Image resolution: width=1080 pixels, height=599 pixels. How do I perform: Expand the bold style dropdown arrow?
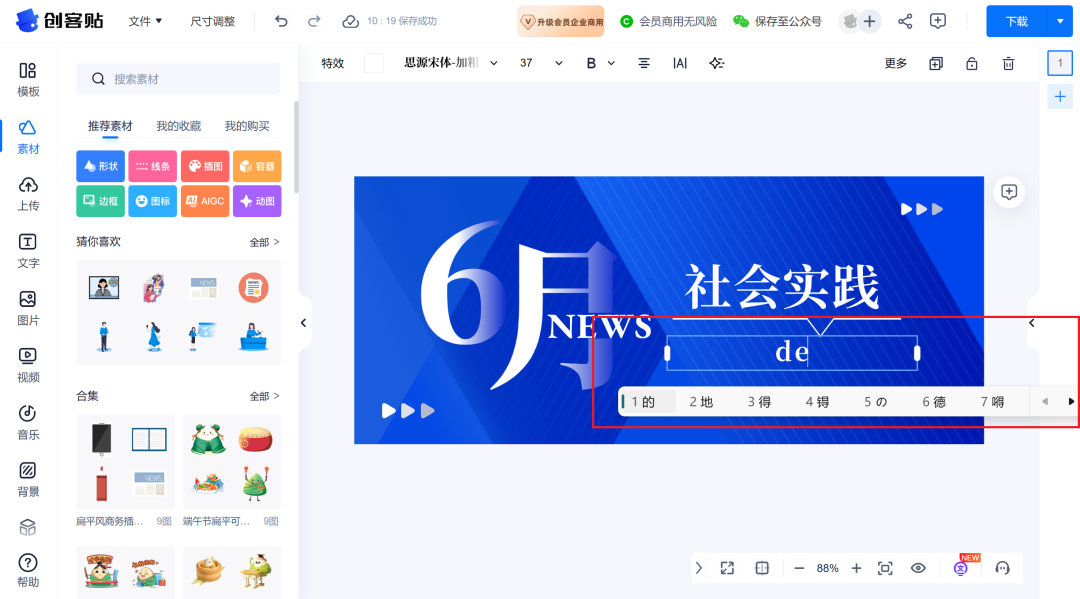pyautogui.click(x=611, y=63)
